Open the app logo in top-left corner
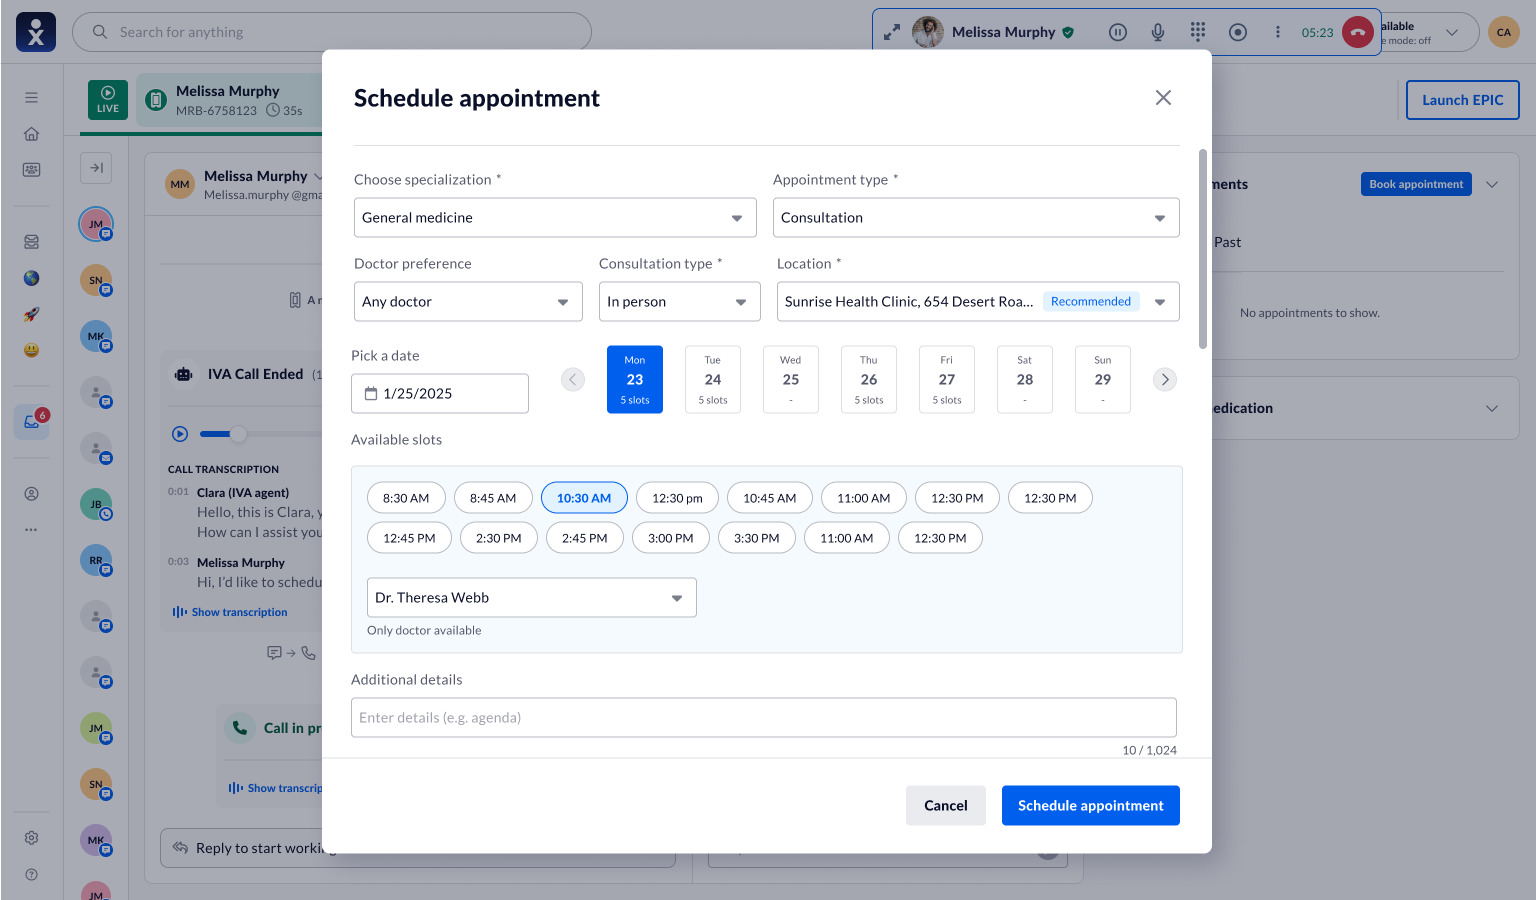This screenshot has height=900, width=1536. pos(36,32)
